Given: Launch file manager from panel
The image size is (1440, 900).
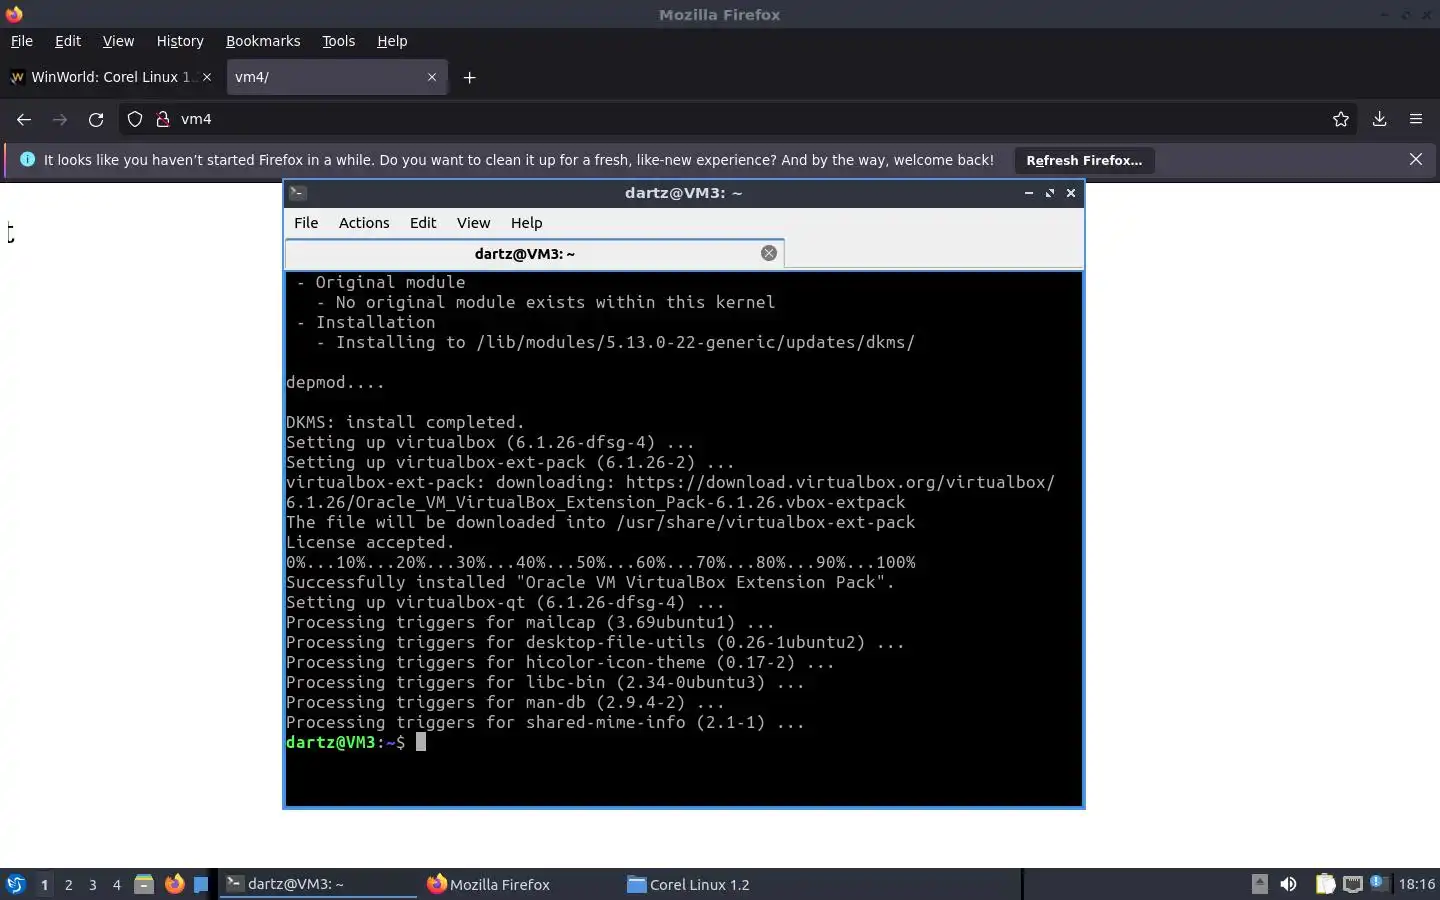Looking at the screenshot, I should coord(144,884).
